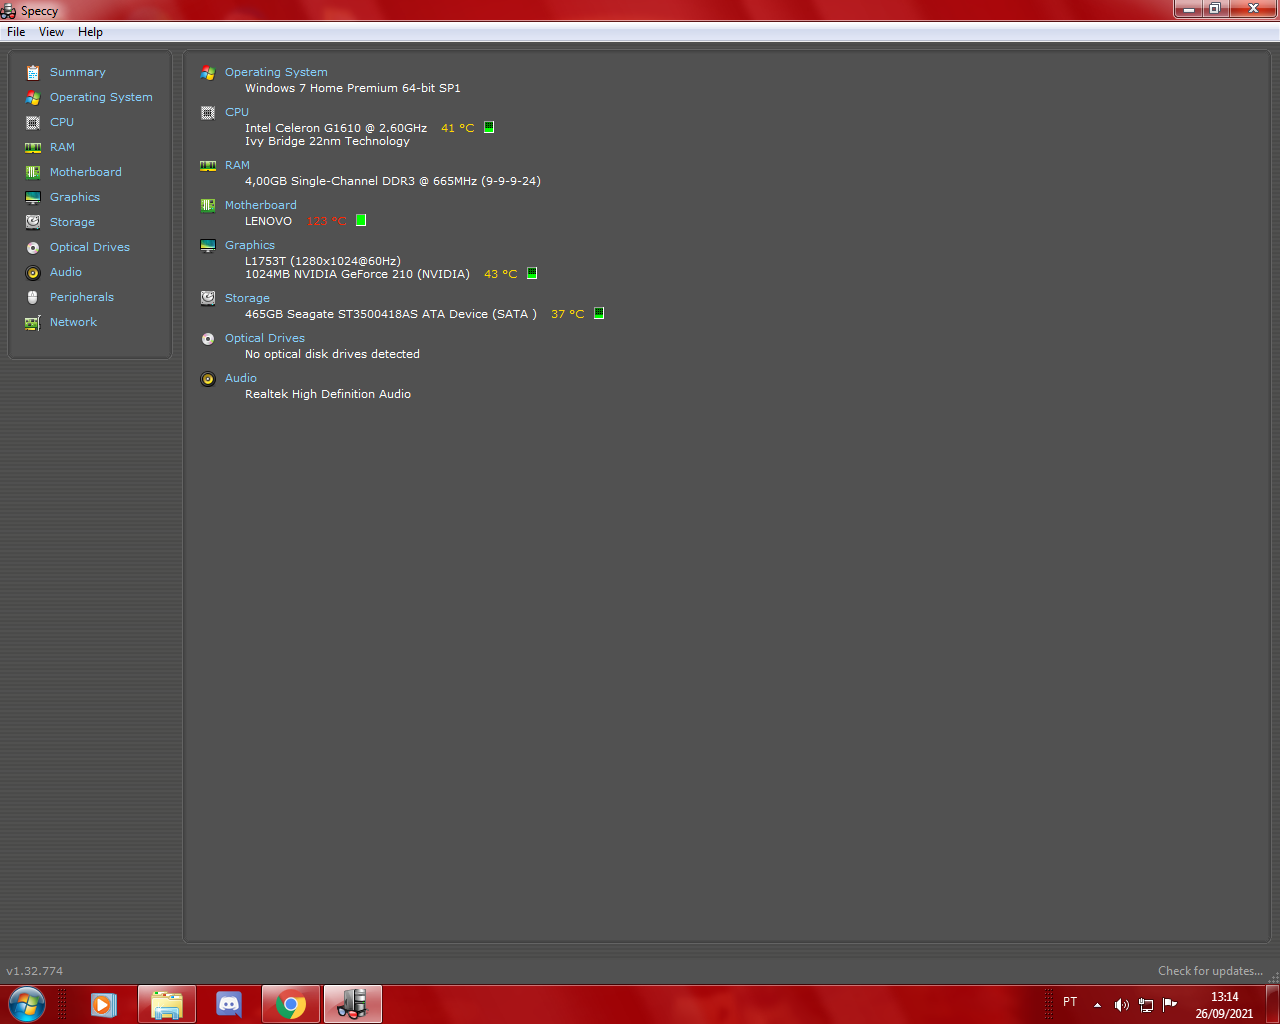This screenshot has height=1032, width=1280.
Task: Click the RAM stick icon in sidebar
Action: [x=33, y=147]
